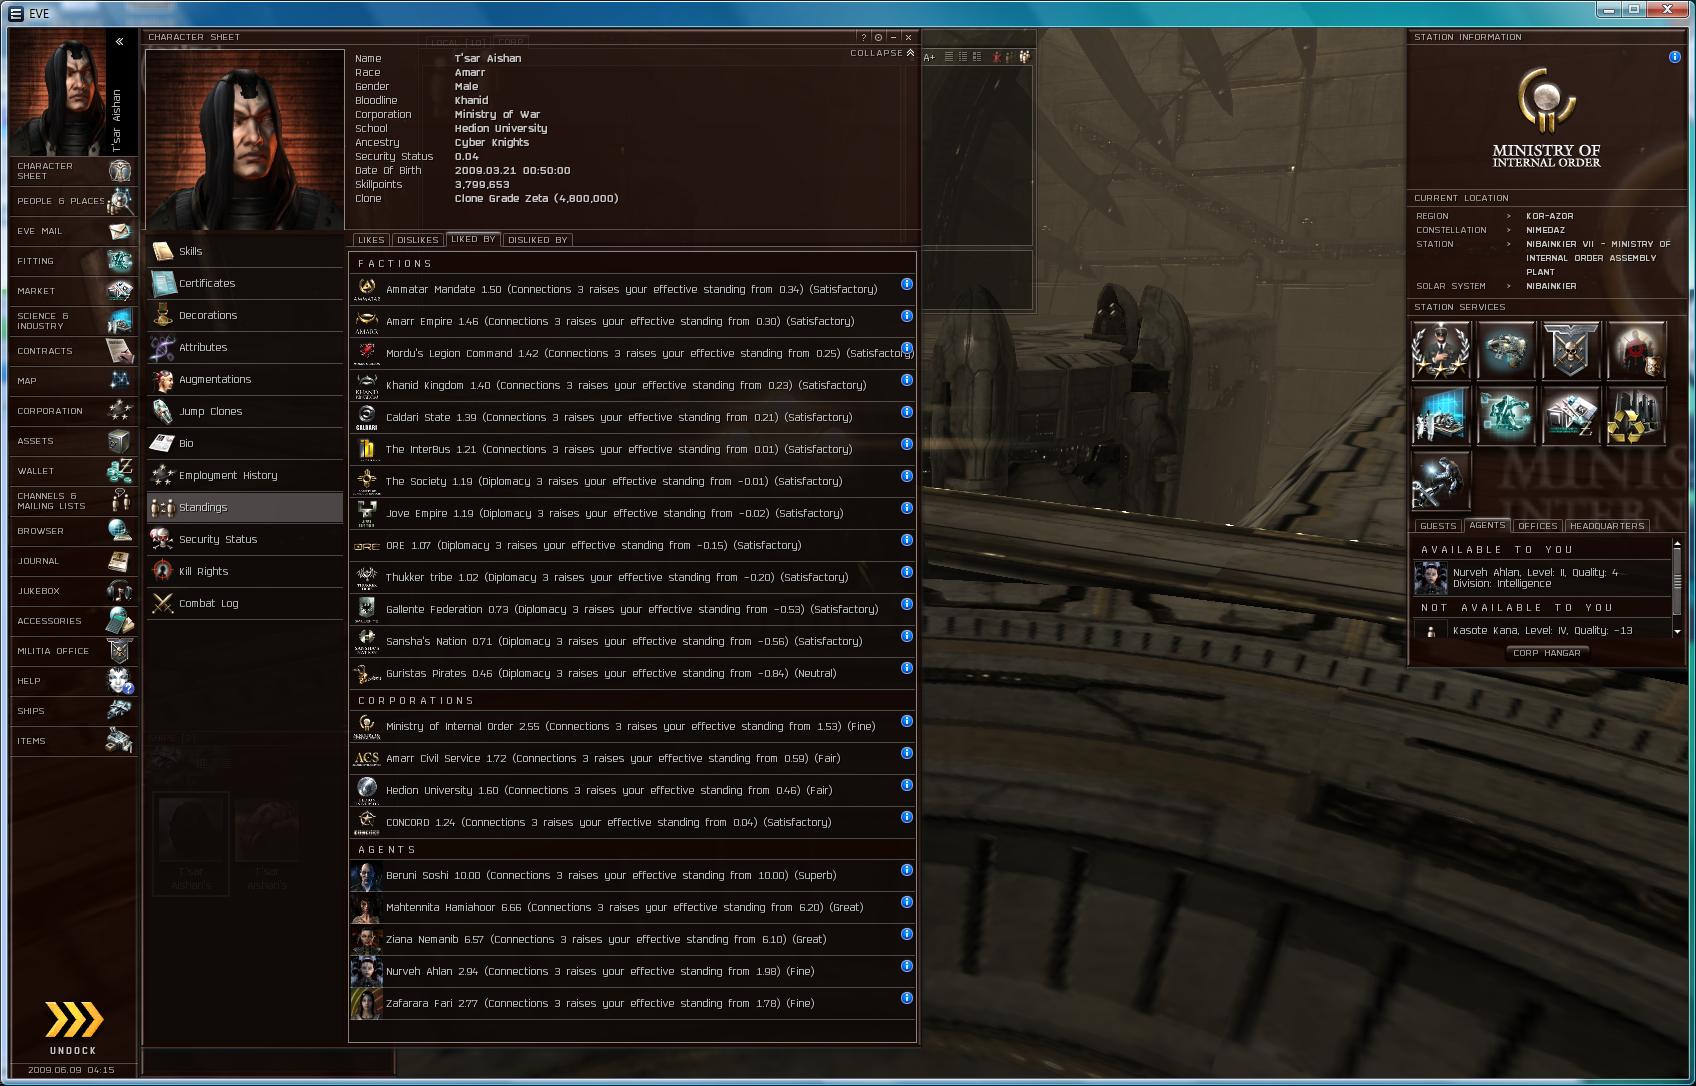Show info for Jove Empire standing row
The height and width of the screenshot is (1086, 1696).
click(x=906, y=508)
